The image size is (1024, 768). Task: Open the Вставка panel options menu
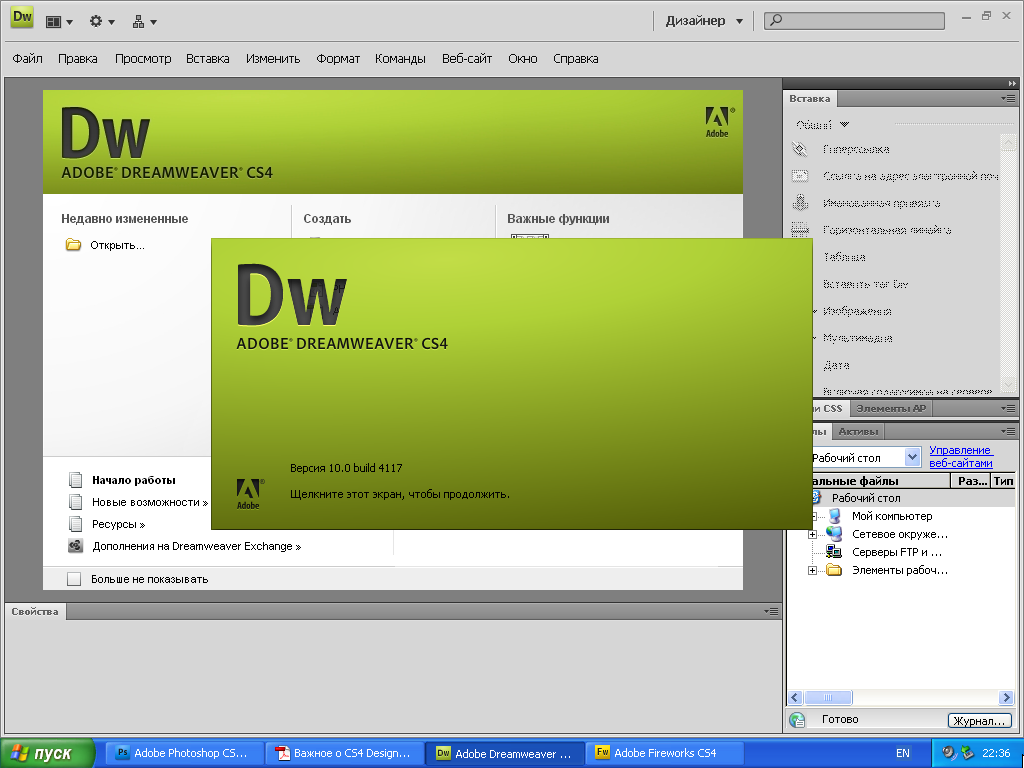(x=1008, y=99)
